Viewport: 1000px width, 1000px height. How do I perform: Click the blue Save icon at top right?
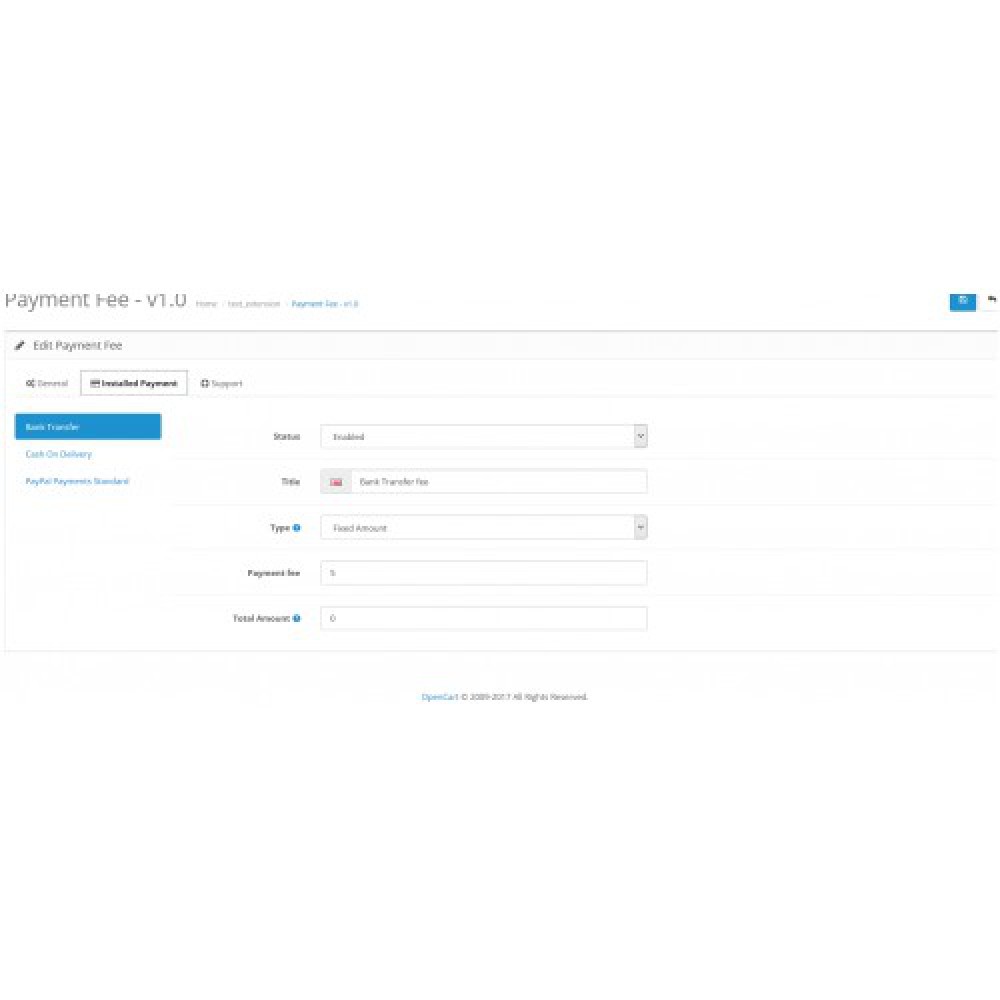(x=963, y=302)
